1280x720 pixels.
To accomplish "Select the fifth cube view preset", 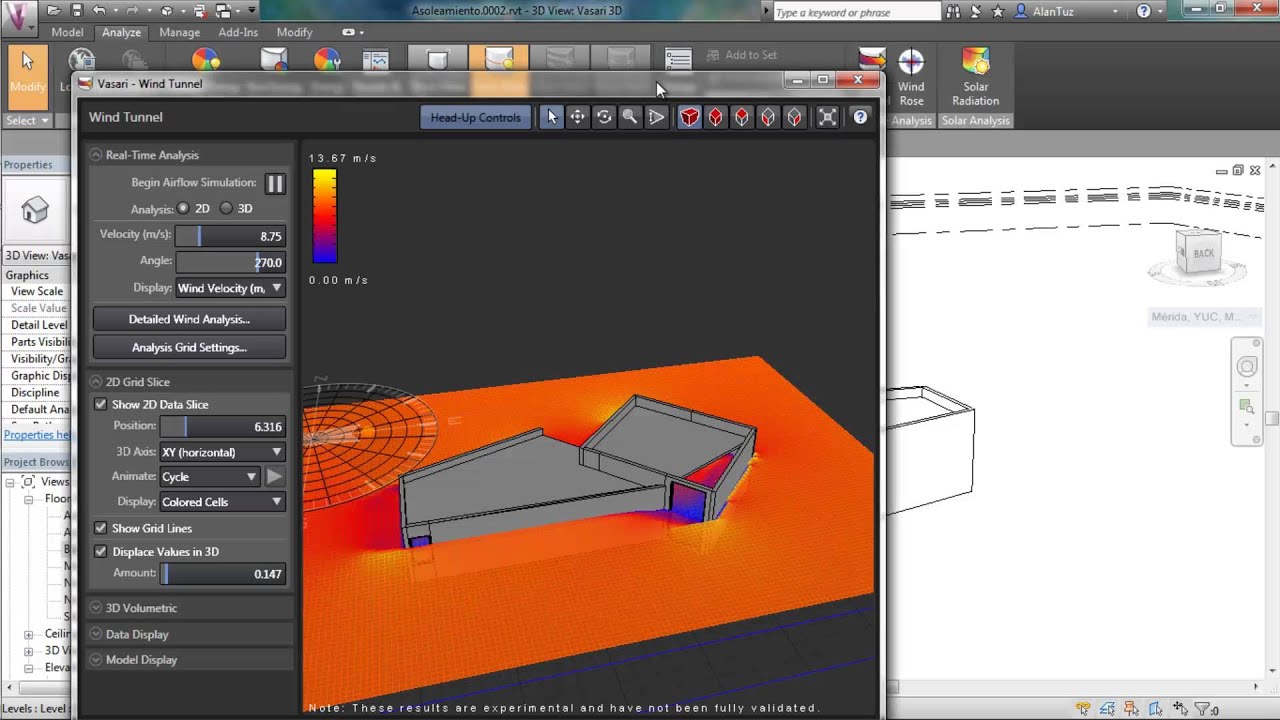I will pyautogui.click(x=794, y=117).
